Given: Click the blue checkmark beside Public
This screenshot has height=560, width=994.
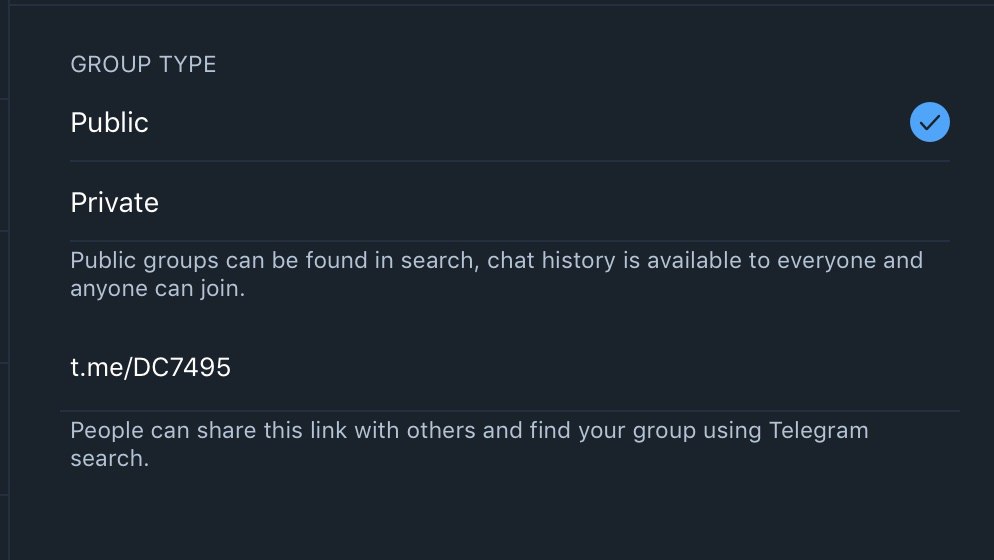Looking at the screenshot, I should click(x=929, y=122).
